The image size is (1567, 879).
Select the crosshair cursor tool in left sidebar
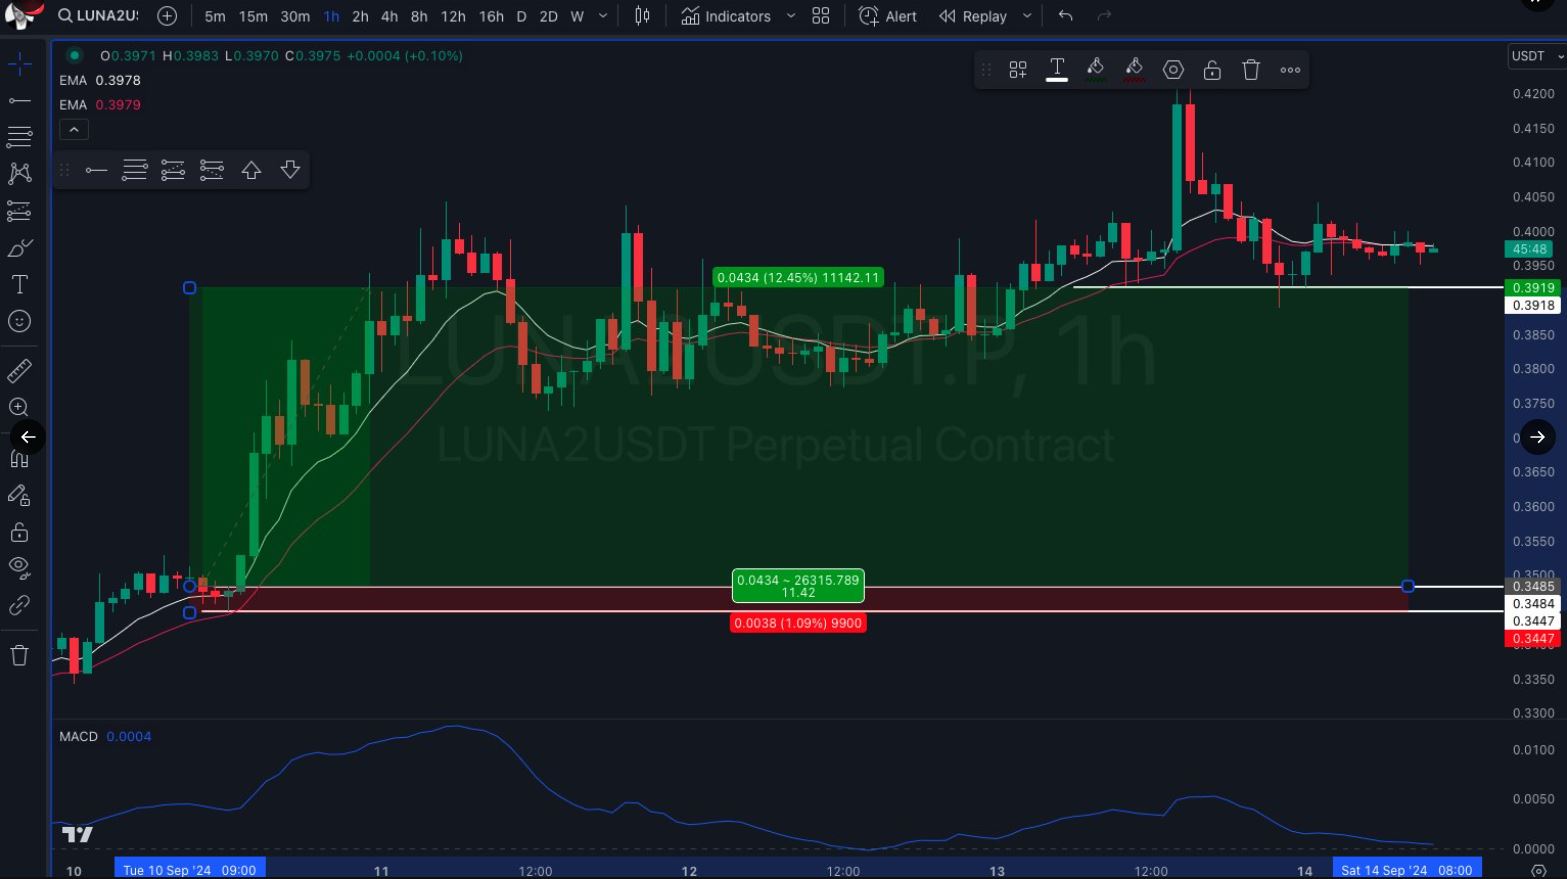coord(19,65)
